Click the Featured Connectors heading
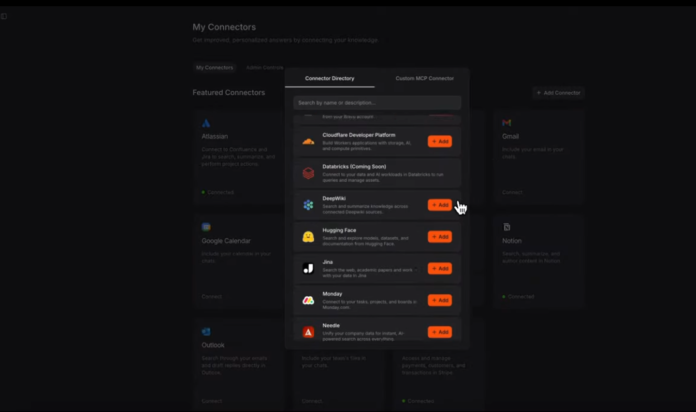696x412 pixels. click(x=229, y=92)
